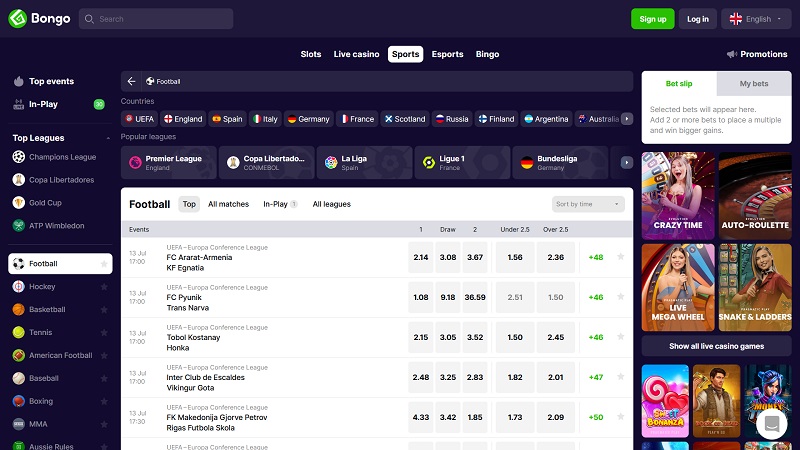This screenshot has height=450, width=800.
Task: Expand +47 markets for Inter Club de Escaldes
Action: point(596,377)
